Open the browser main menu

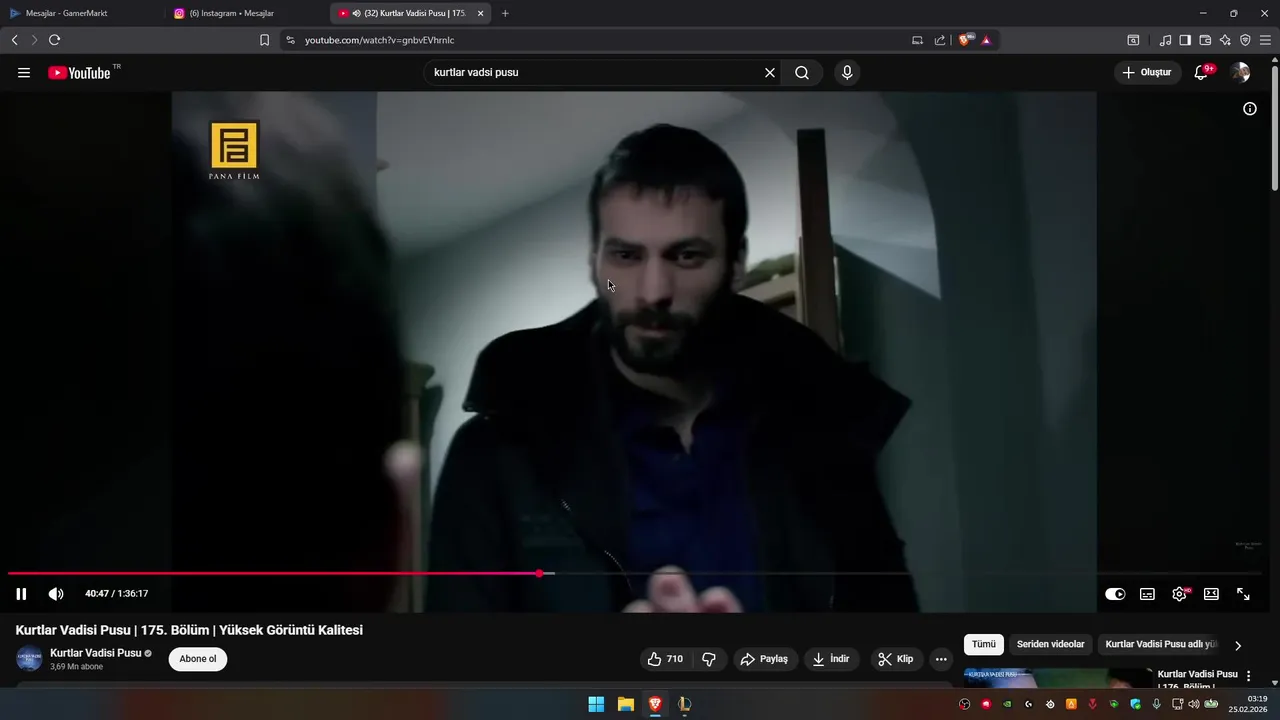[1265, 40]
